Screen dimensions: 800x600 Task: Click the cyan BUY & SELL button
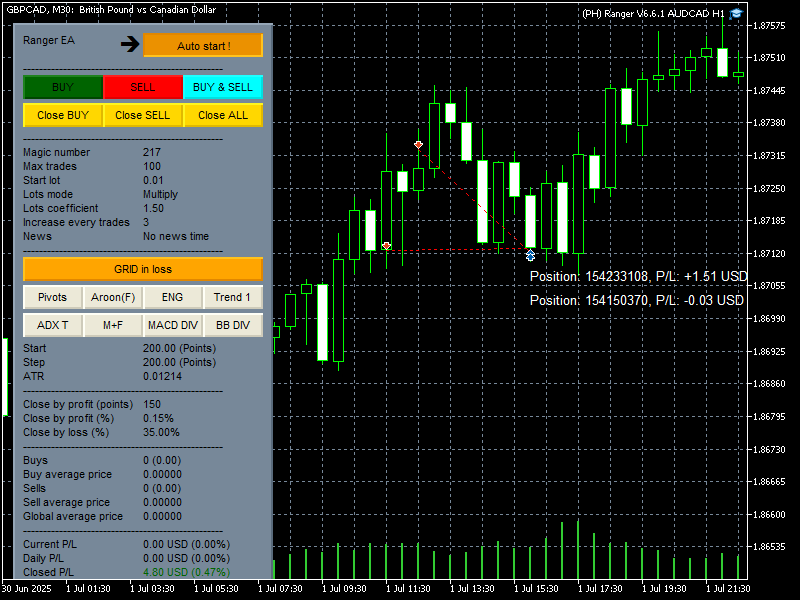coord(223,87)
